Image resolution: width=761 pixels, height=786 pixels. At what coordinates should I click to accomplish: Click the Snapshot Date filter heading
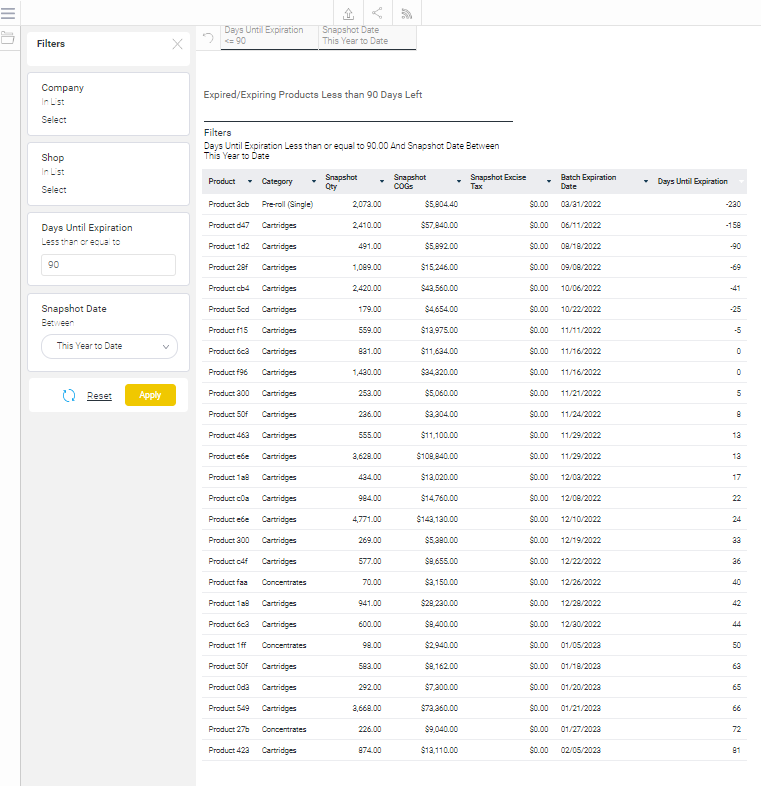tap(74, 309)
